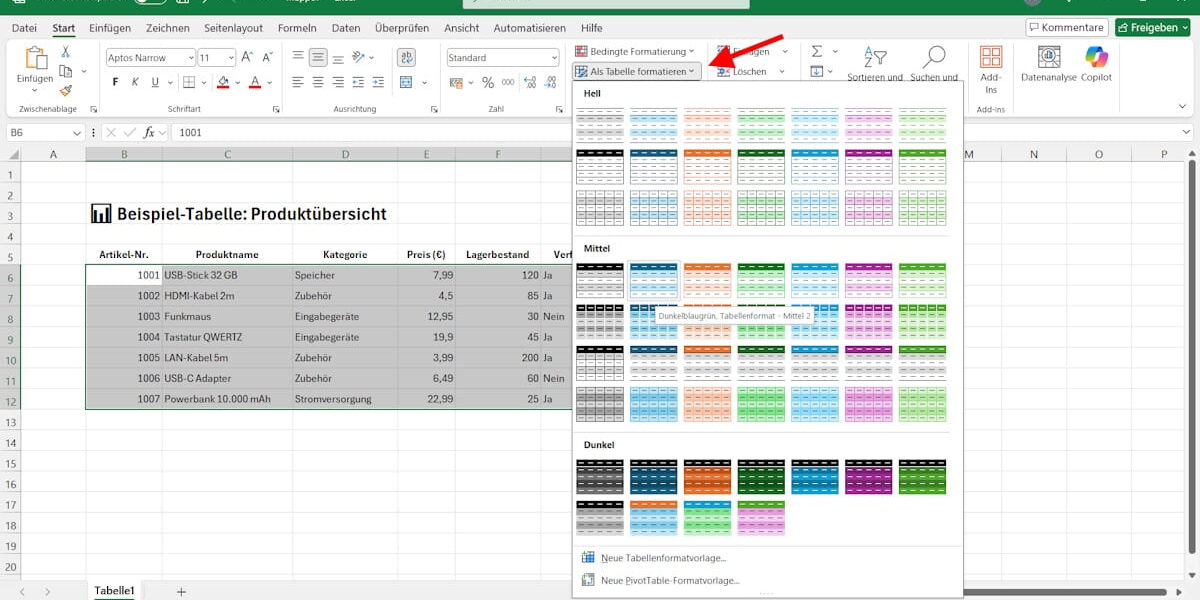The width and height of the screenshot is (1200, 600).
Task: Open Bedingte Formatierung dropdown
Action: click(x=635, y=51)
